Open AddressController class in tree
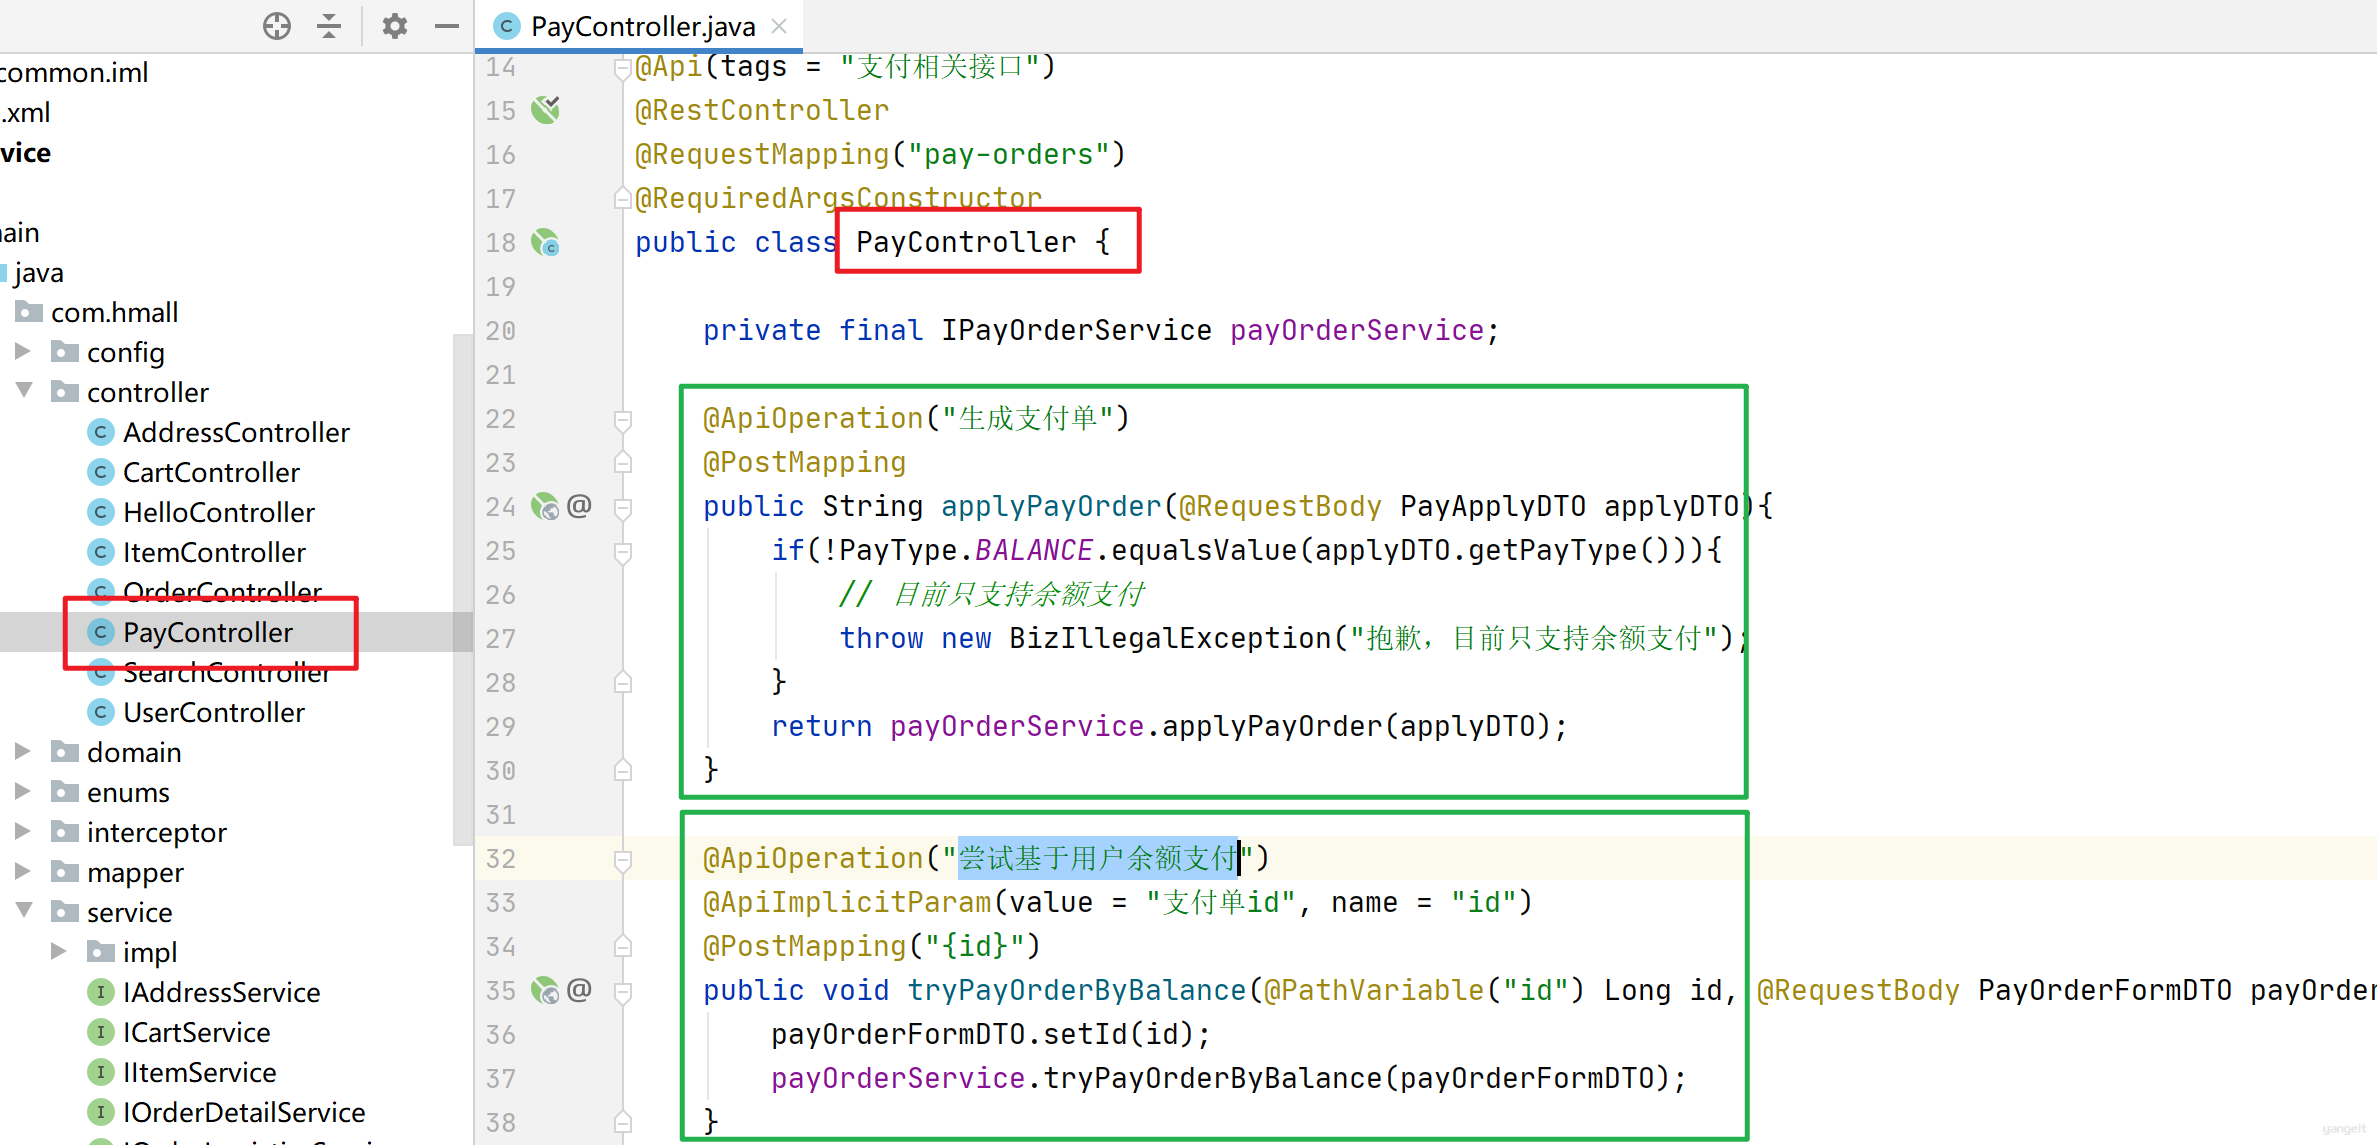This screenshot has height=1145, width=2377. (236, 432)
